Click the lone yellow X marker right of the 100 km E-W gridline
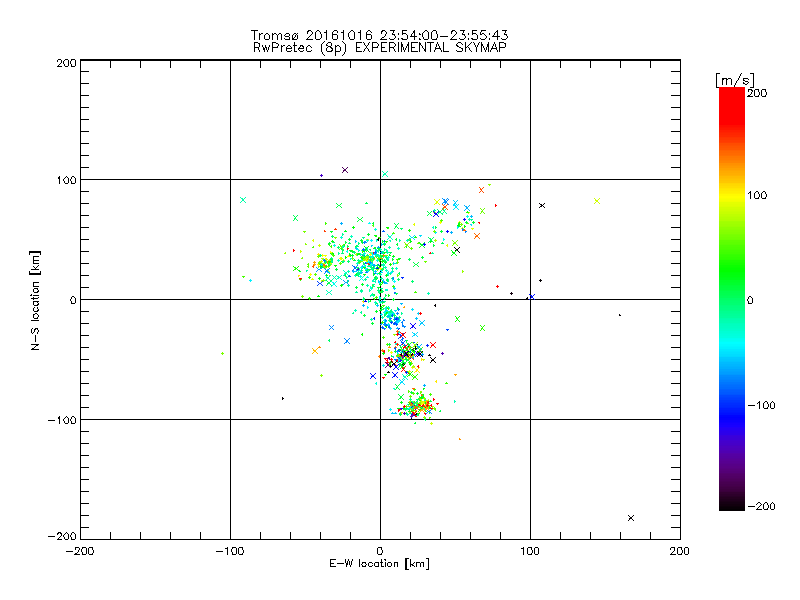Image resolution: width=800 pixels, height=600 pixels. click(597, 201)
